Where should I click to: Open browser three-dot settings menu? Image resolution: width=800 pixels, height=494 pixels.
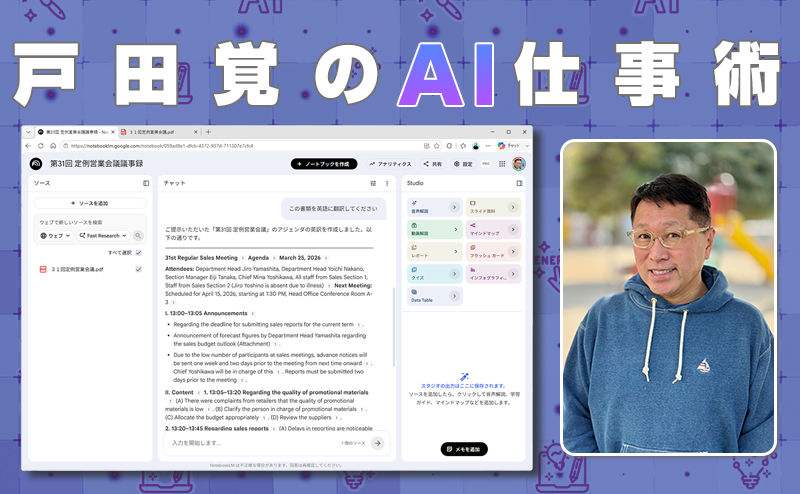488,146
